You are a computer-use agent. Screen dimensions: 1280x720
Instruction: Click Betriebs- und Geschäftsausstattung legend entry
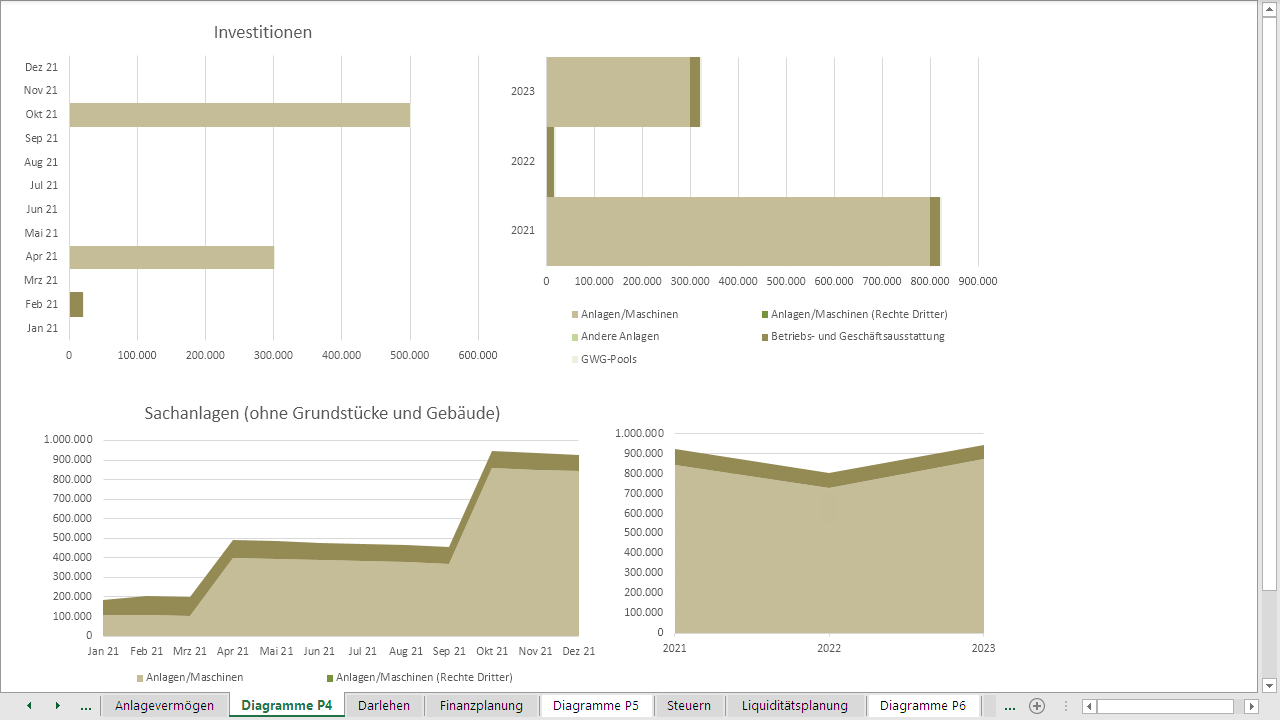[853, 336]
